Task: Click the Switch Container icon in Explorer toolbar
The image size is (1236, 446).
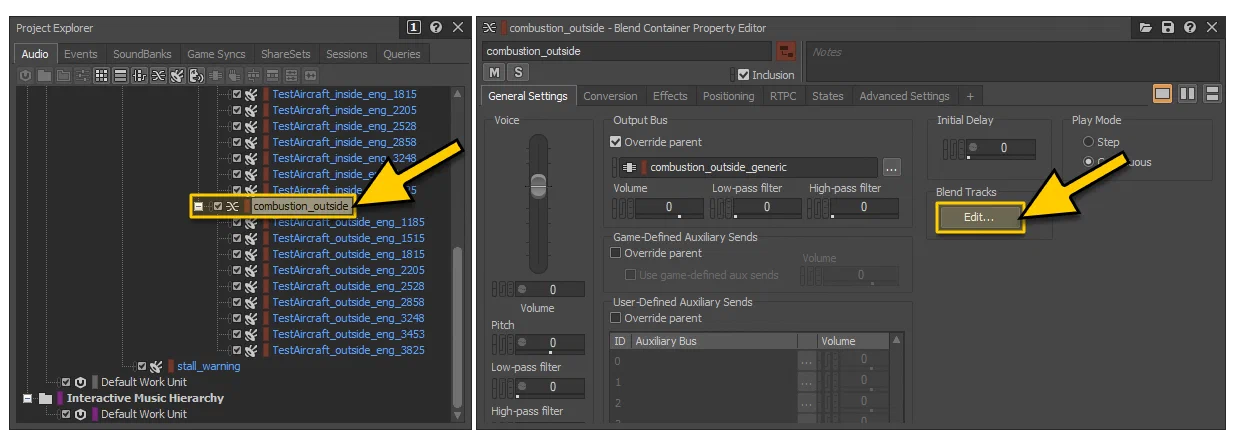Action: (x=139, y=75)
